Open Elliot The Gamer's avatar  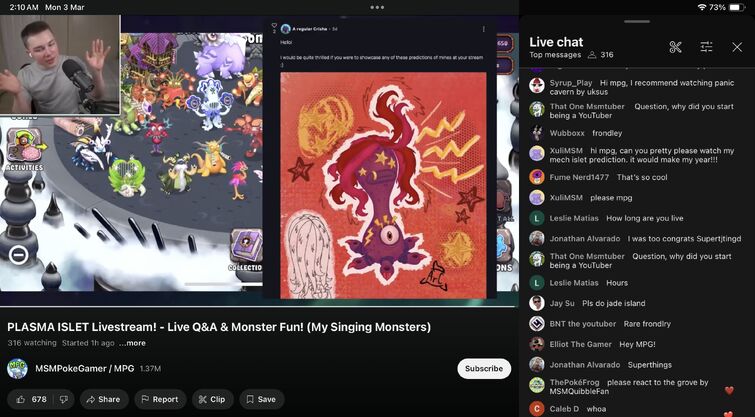[536, 344]
